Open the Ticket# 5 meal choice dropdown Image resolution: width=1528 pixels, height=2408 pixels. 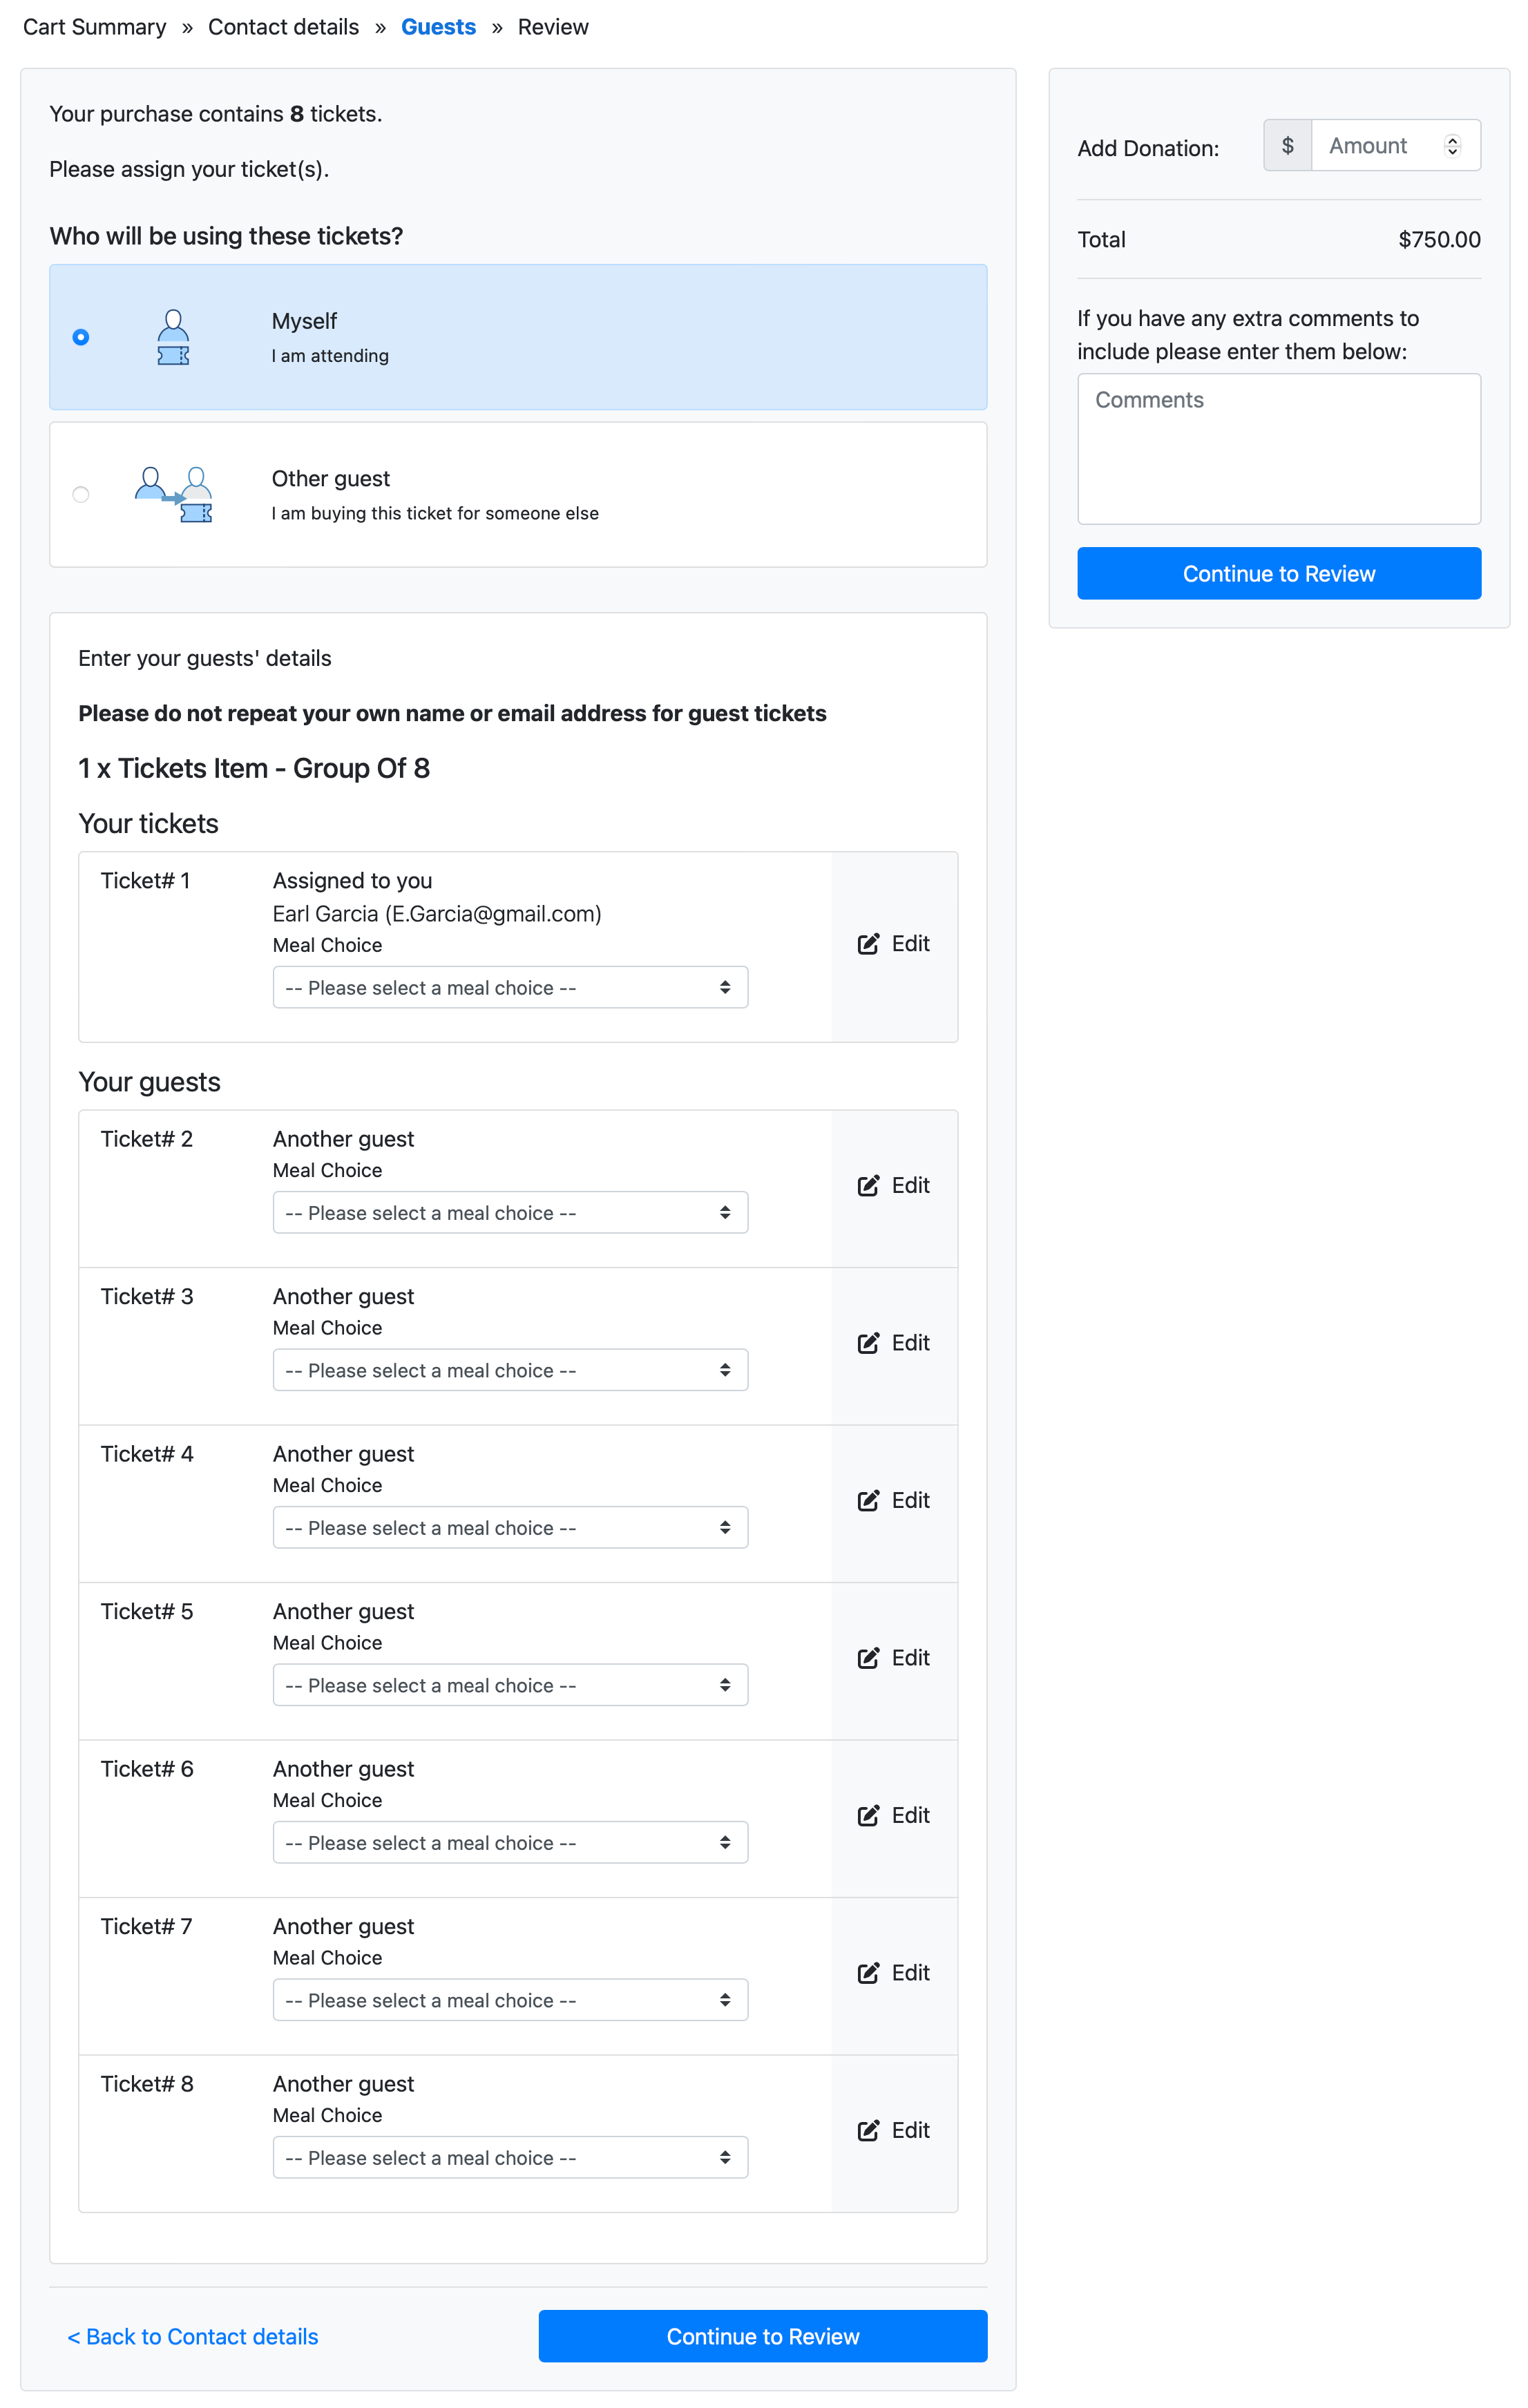point(510,1685)
